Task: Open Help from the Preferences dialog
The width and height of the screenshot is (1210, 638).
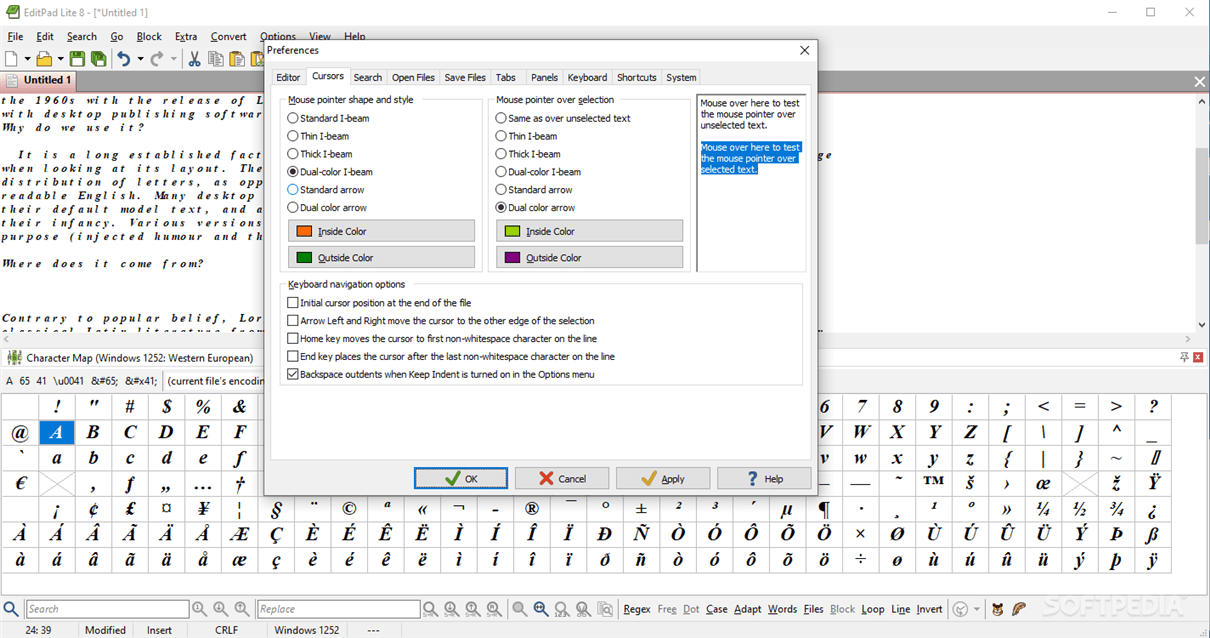Action: click(x=764, y=478)
